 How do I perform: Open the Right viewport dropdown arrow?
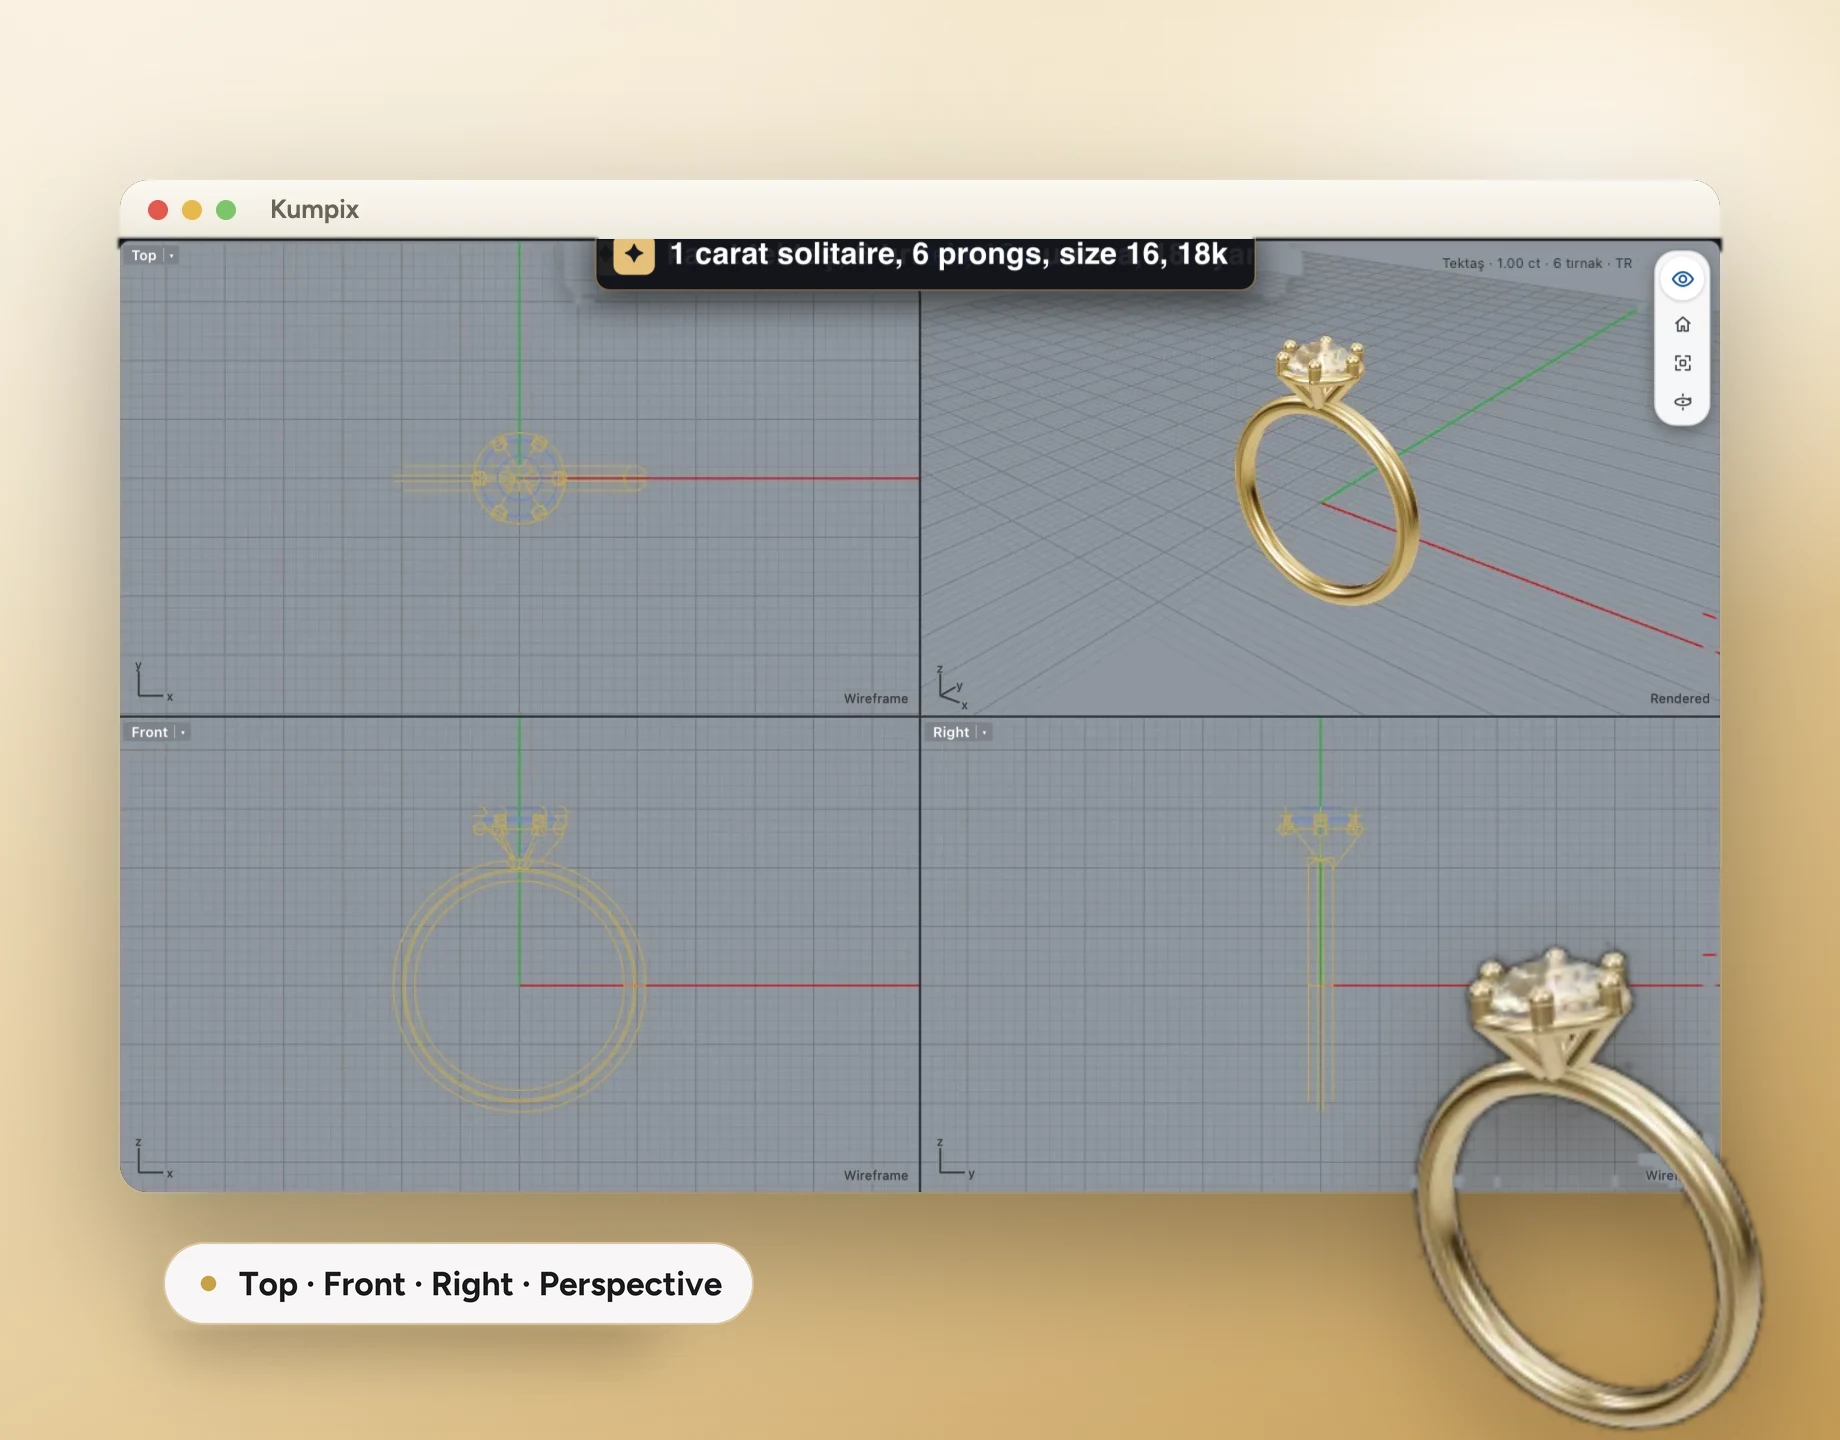pos(984,732)
